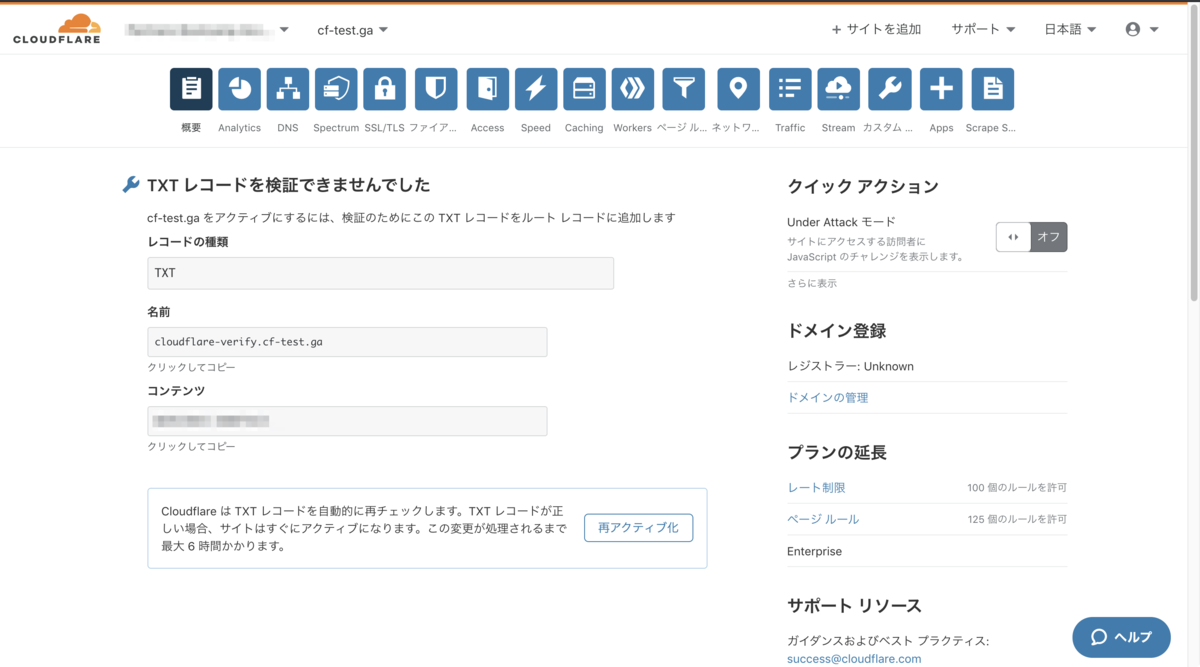Open the SSL/TLS padlock icon
This screenshot has width=1200, height=667.
click(x=385, y=89)
